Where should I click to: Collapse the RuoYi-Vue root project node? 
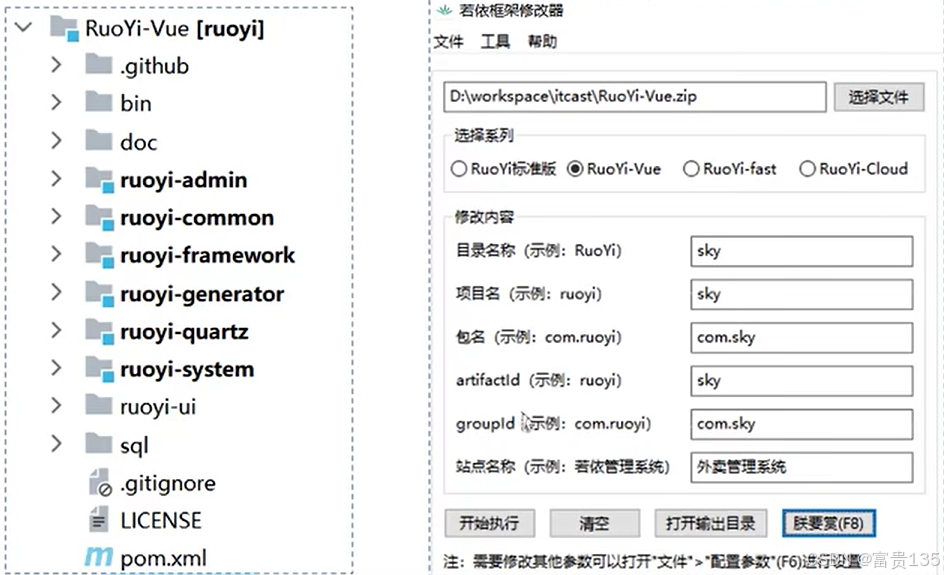[x=23, y=28]
